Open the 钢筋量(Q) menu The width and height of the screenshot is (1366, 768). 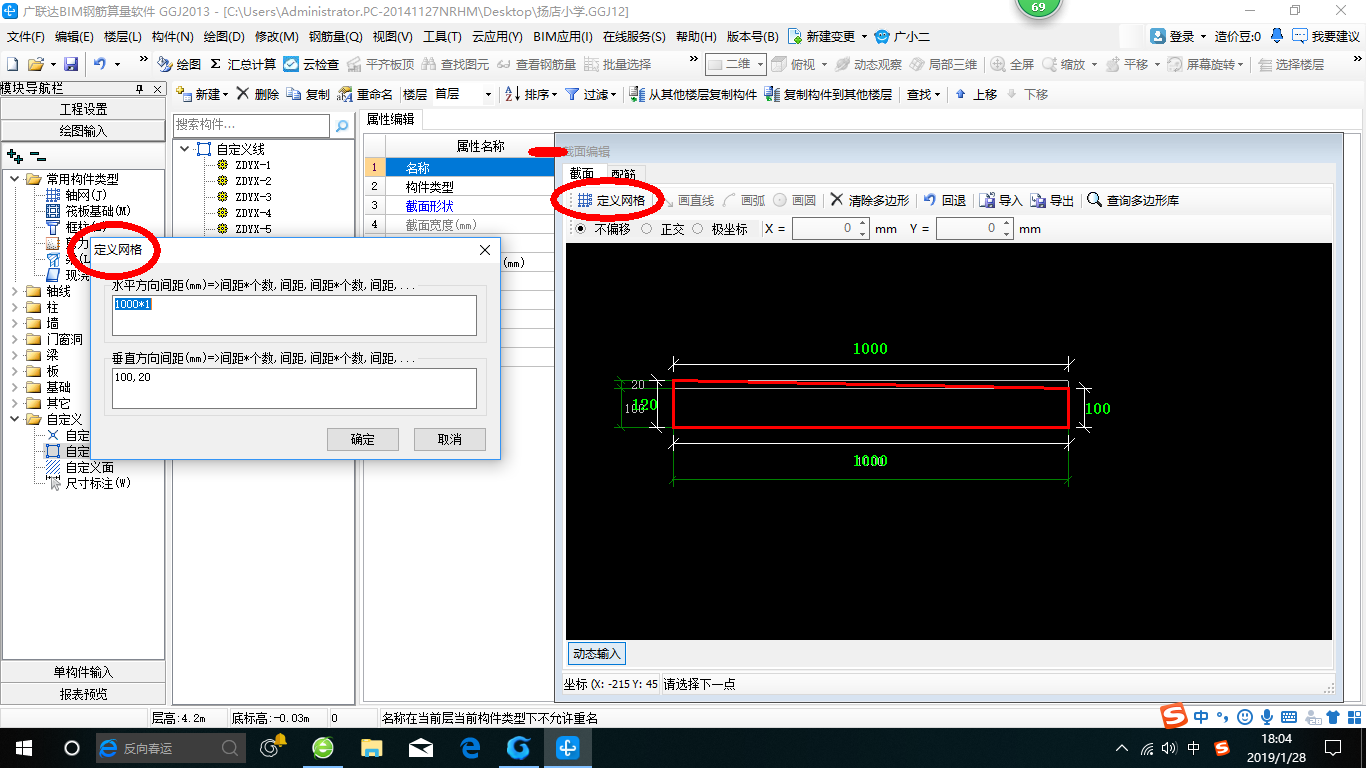tap(335, 37)
